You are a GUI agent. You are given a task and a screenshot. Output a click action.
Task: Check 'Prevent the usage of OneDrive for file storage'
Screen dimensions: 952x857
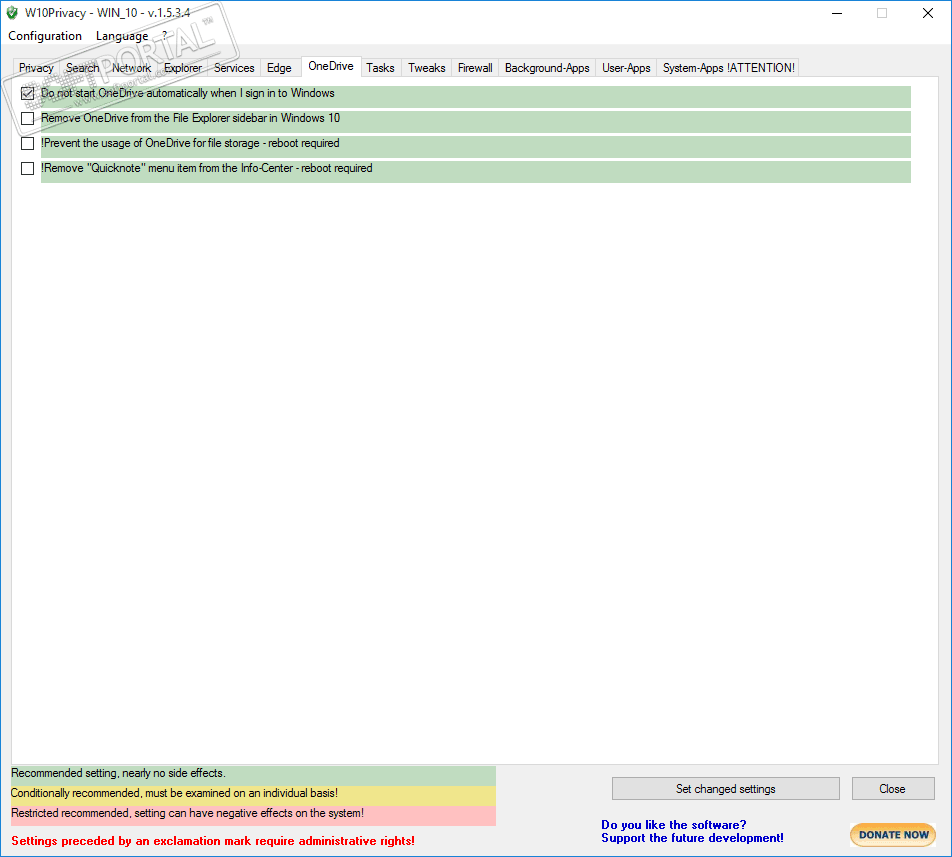27,143
